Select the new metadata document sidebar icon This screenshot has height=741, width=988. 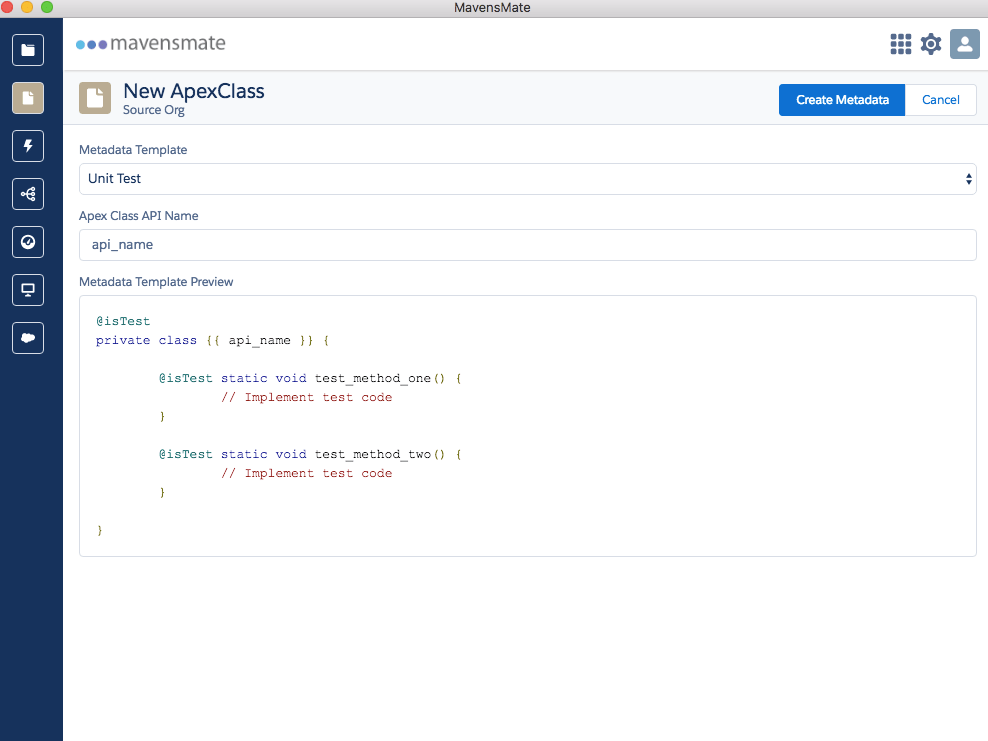[28, 98]
